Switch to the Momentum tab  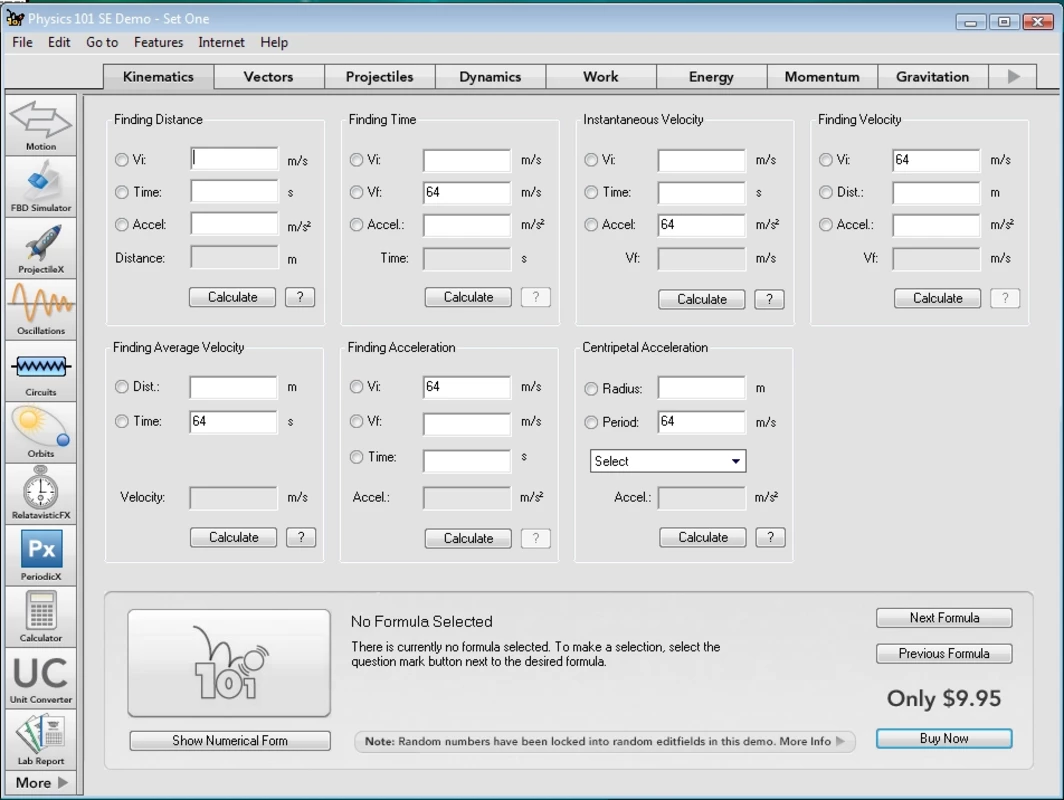pyautogui.click(x=822, y=77)
